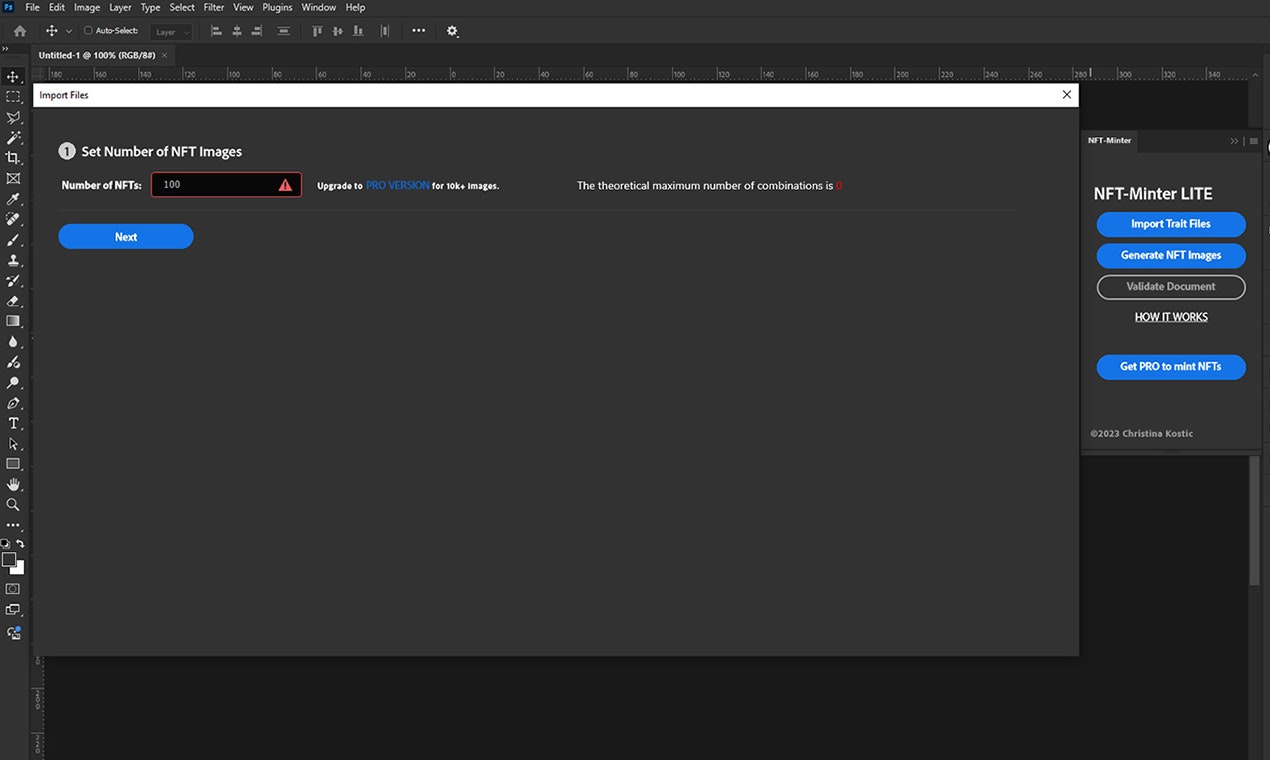Align left edges in options bar

coord(216,31)
